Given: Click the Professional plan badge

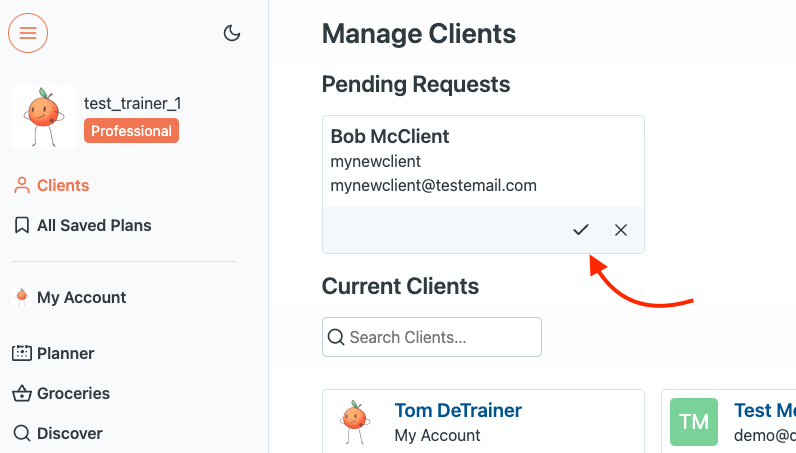Looking at the screenshot, I should point(131,131).
